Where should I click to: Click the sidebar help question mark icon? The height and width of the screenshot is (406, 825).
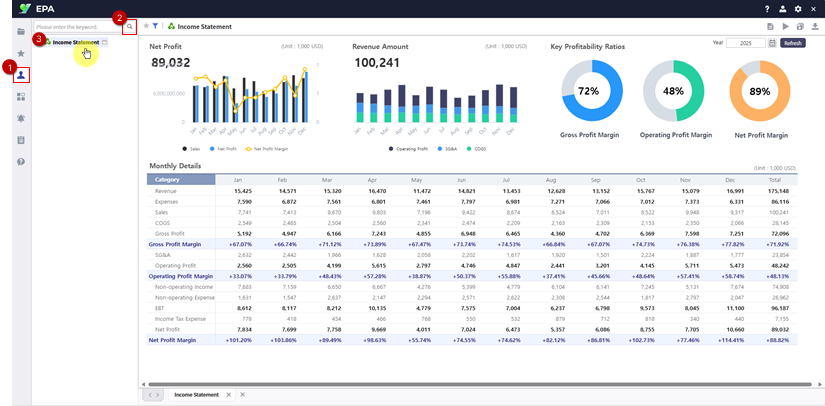point(21,161)
